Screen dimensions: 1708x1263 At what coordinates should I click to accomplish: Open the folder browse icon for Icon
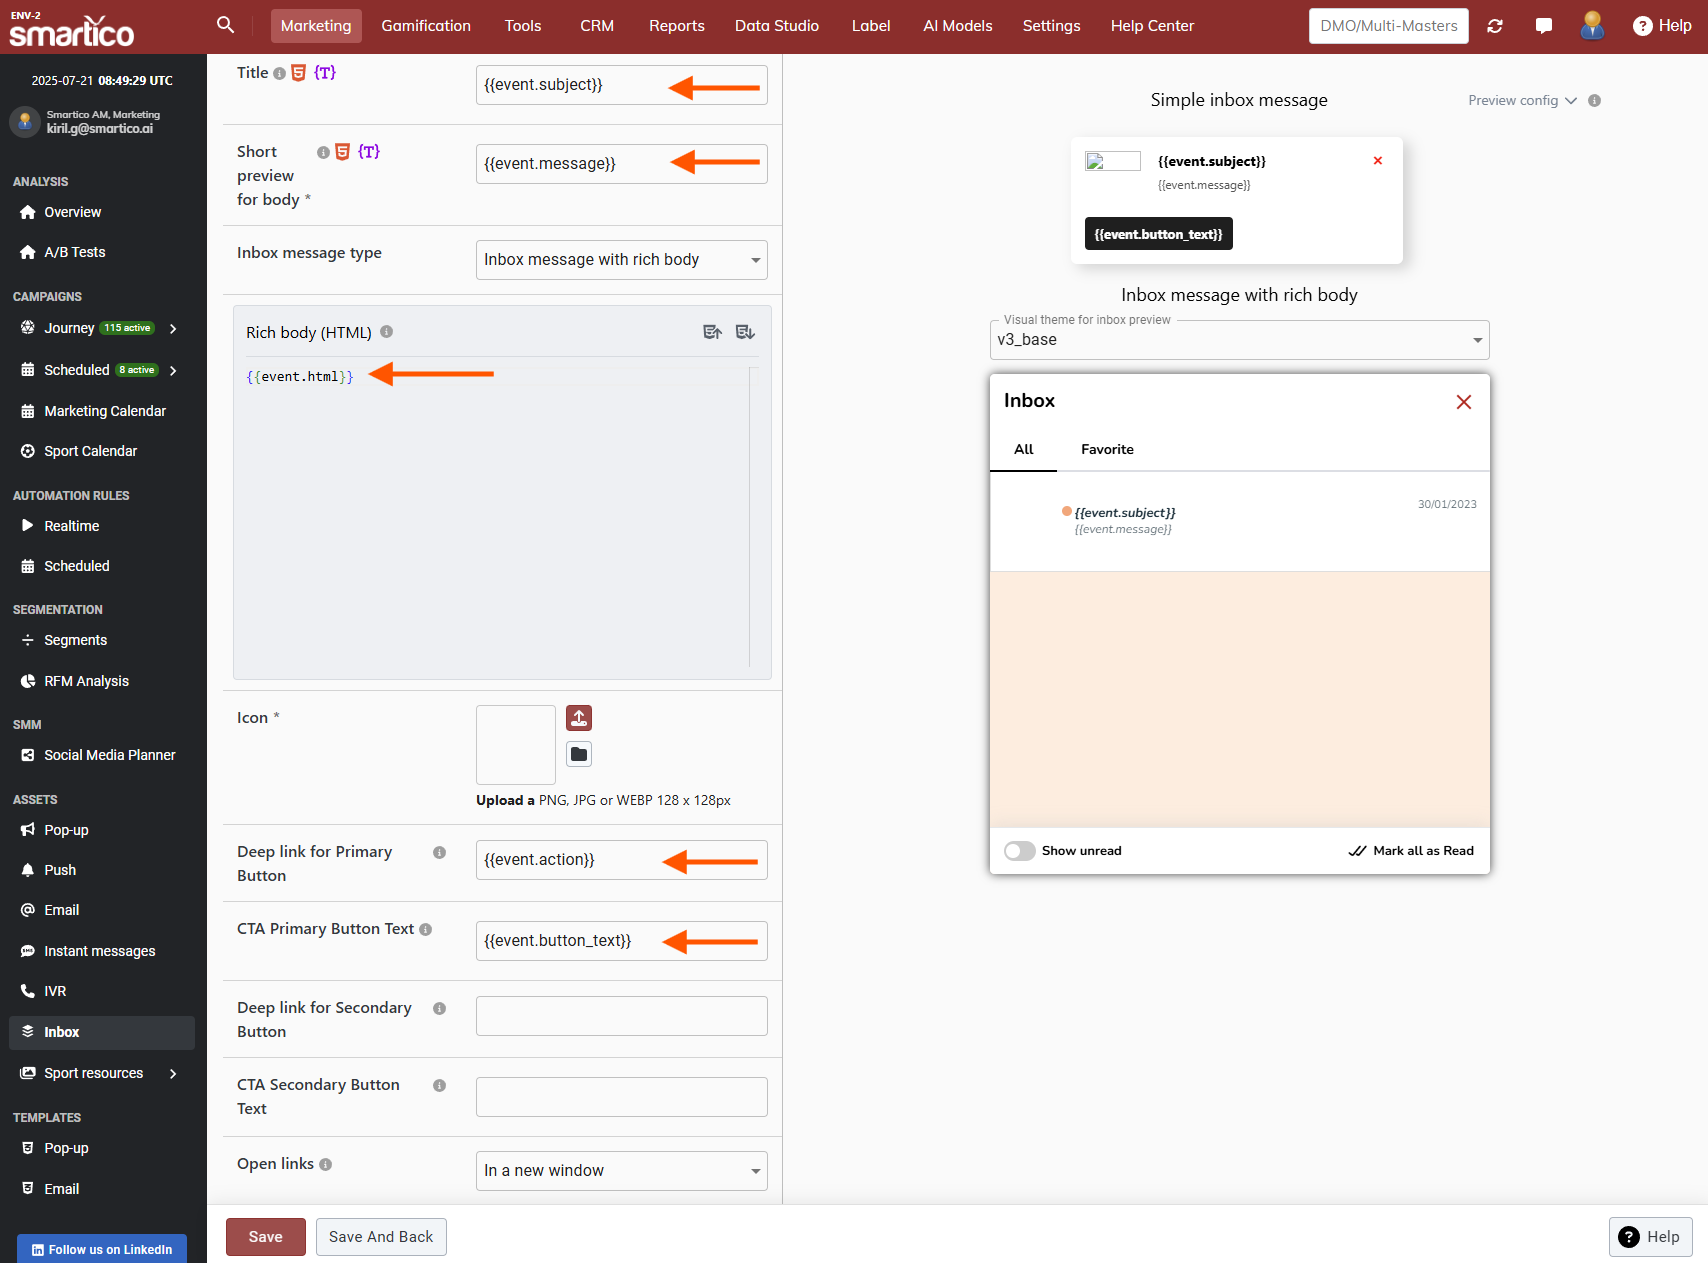(x=579, y=754)
